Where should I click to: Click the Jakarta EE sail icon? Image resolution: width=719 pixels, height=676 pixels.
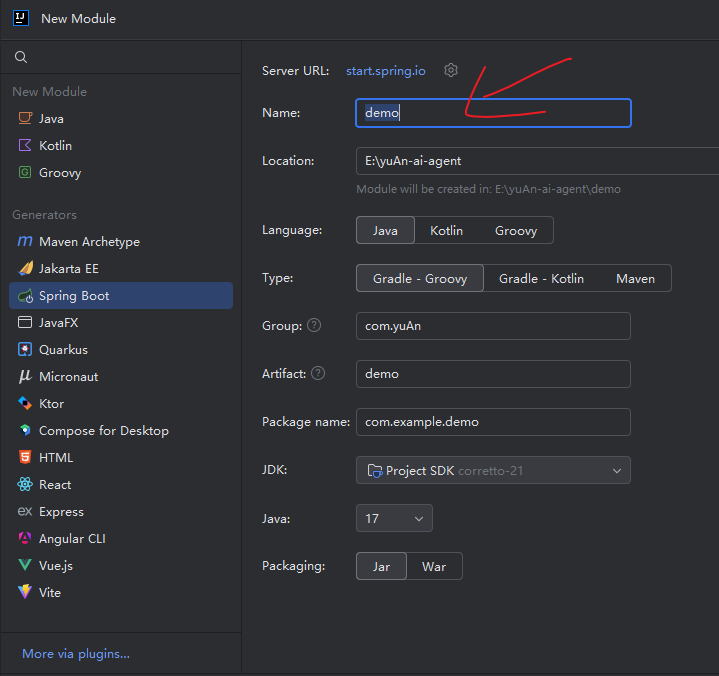click(25, 268)
